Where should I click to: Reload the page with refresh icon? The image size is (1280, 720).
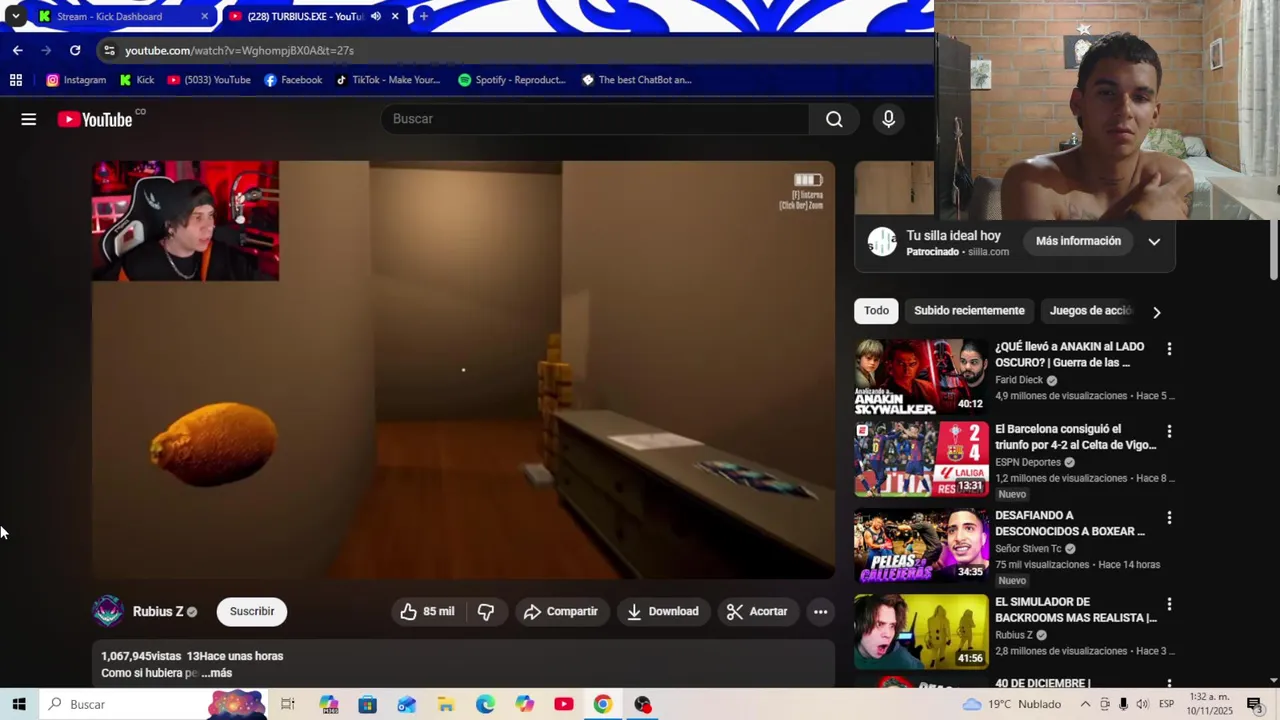pyautogui.click(x=75, y=50)
